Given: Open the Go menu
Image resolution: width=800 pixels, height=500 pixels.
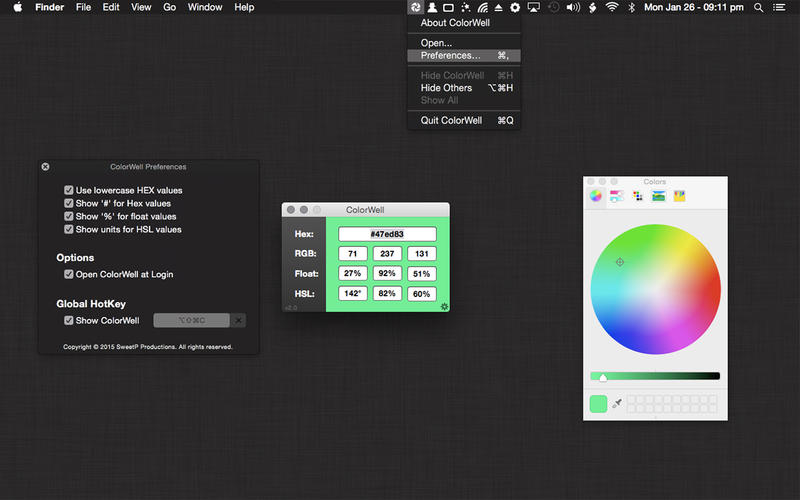Looking at the screenshot, I should pos(169,7).
